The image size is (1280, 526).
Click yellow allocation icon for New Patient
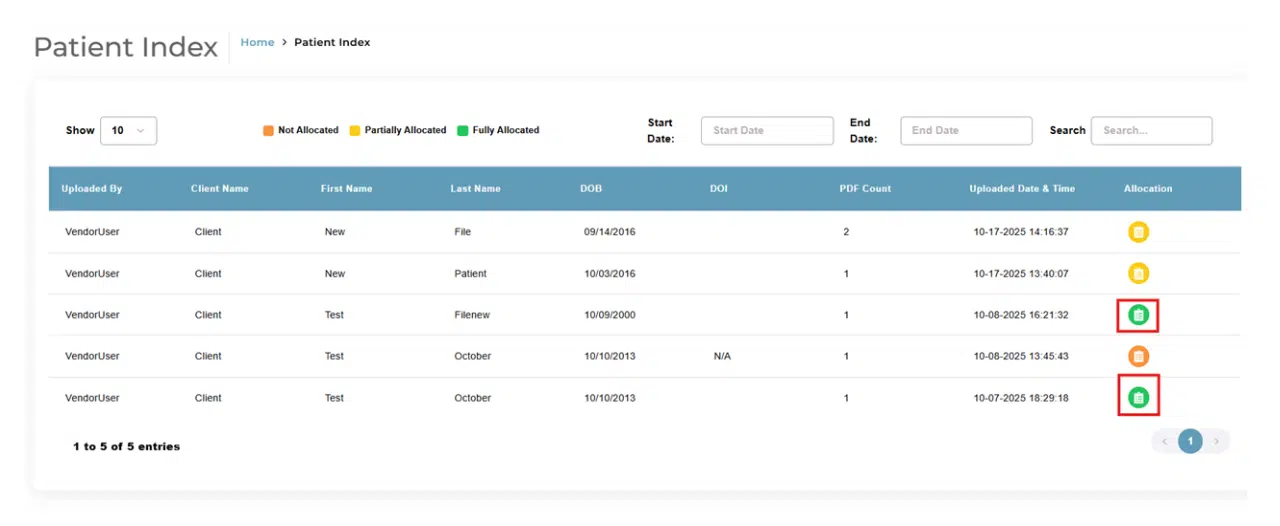tap(1138, 273)
